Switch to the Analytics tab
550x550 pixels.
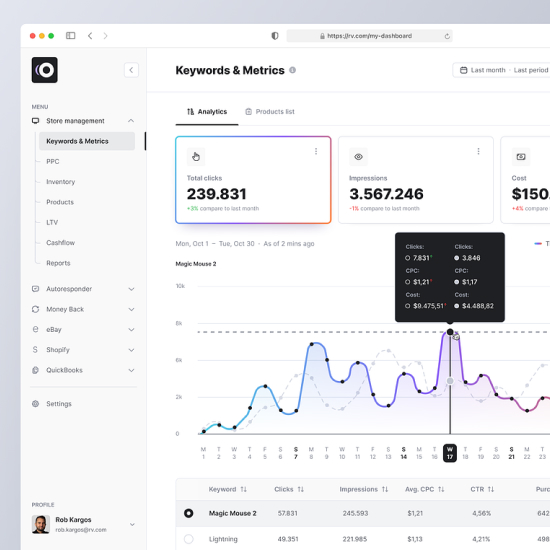click(207, 112)
